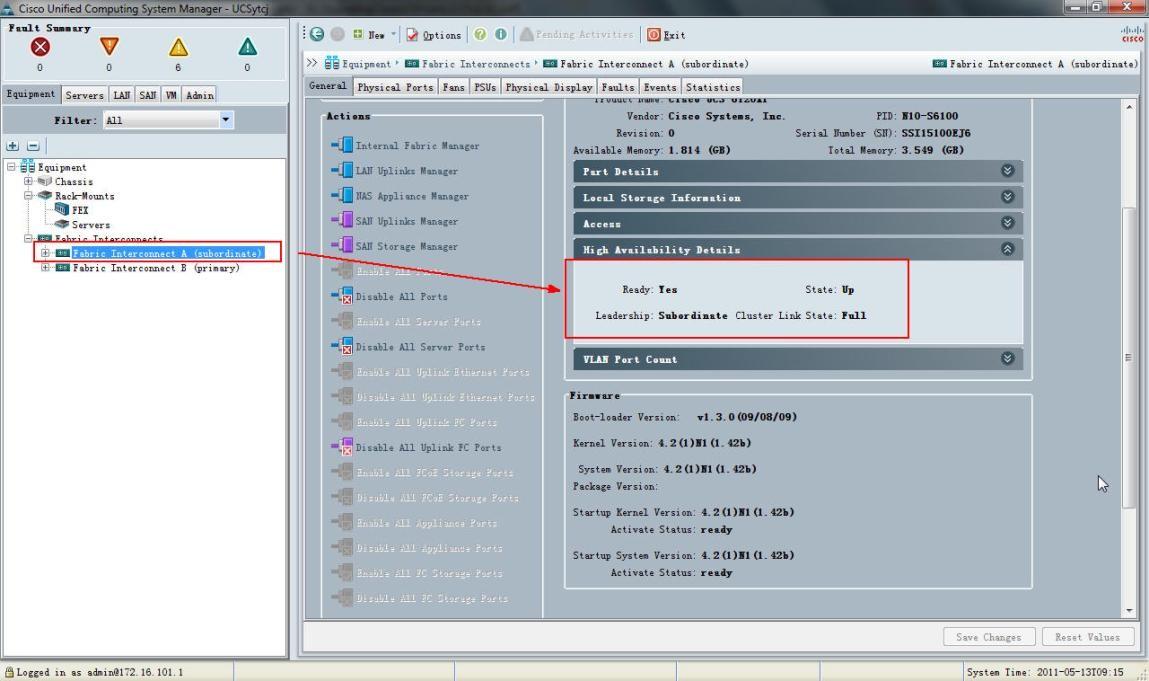Open the Physical Display tab
Image resolution: width=1149 pixels, height=681 pixels.
549,86
